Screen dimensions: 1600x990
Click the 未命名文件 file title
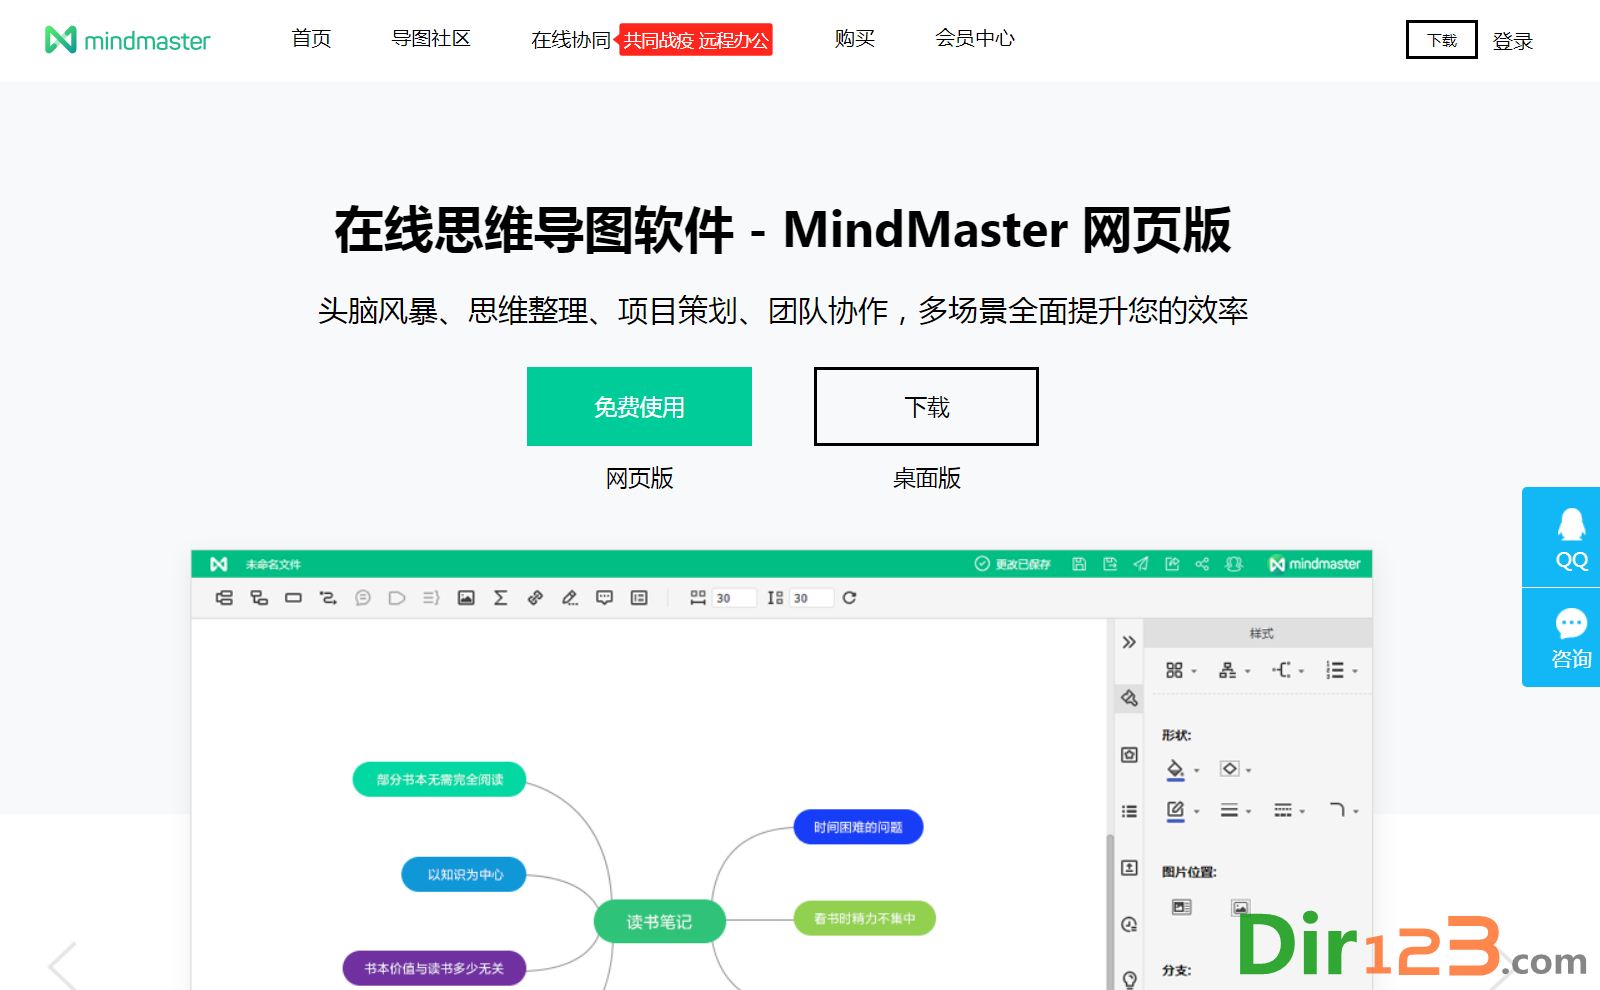click(x=273, y=565)
